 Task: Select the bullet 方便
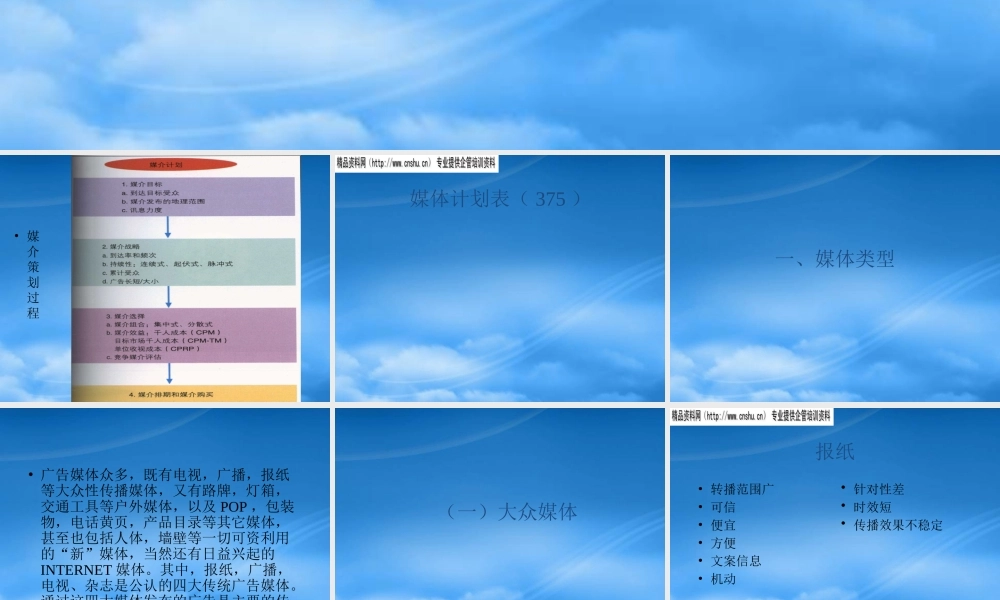tap(723, 543)
